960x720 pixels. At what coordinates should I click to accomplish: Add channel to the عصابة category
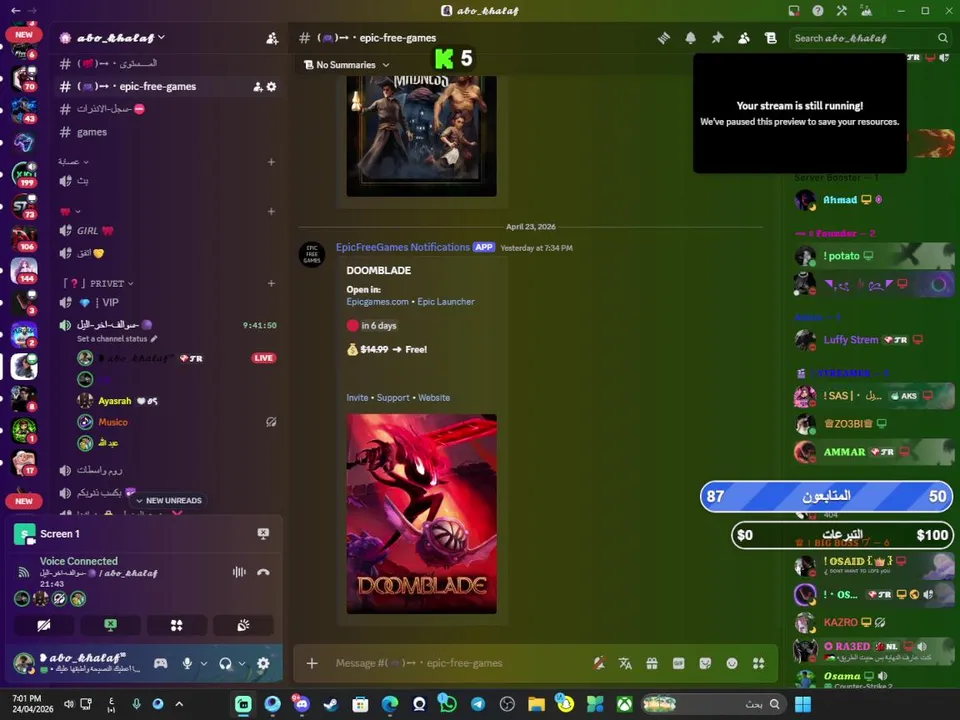[x=271, y=162]
